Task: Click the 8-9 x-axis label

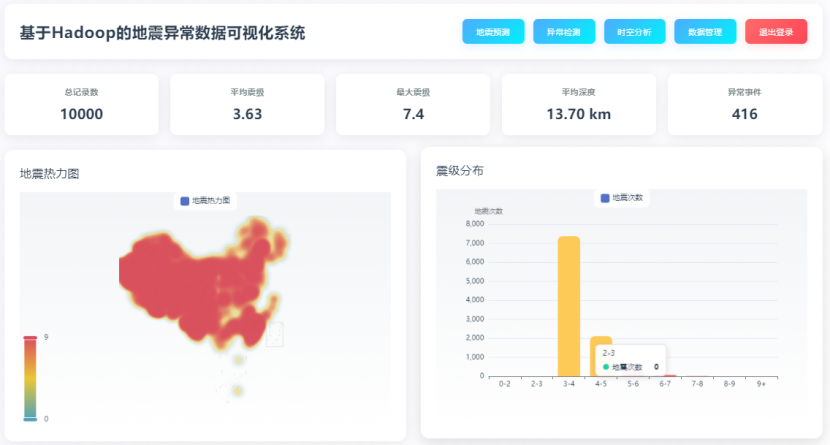Action: tap(729, 384)
